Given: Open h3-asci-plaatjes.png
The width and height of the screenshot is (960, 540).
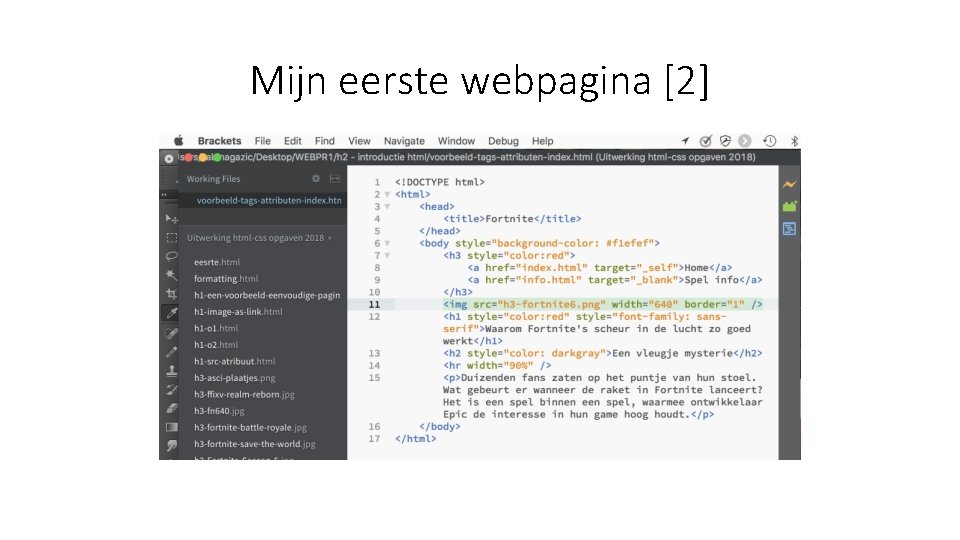Looking at the screenshot, I should (x=234, y=378).
